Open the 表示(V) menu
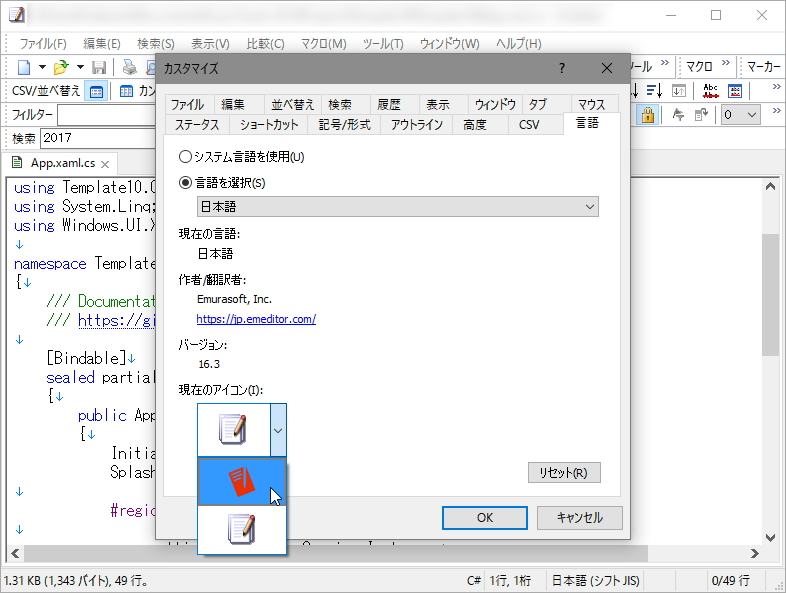Viewport: 786px width, 593px height. pyautogui.click(x=211, y=44)
